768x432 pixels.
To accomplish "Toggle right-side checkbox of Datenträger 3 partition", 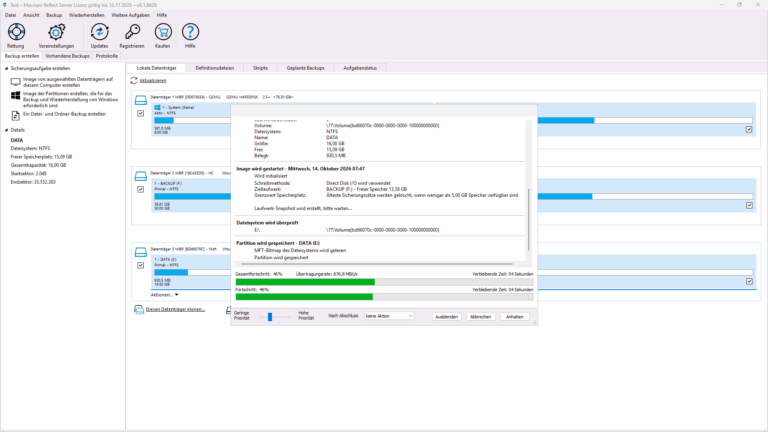I will [x=749, y=281].
